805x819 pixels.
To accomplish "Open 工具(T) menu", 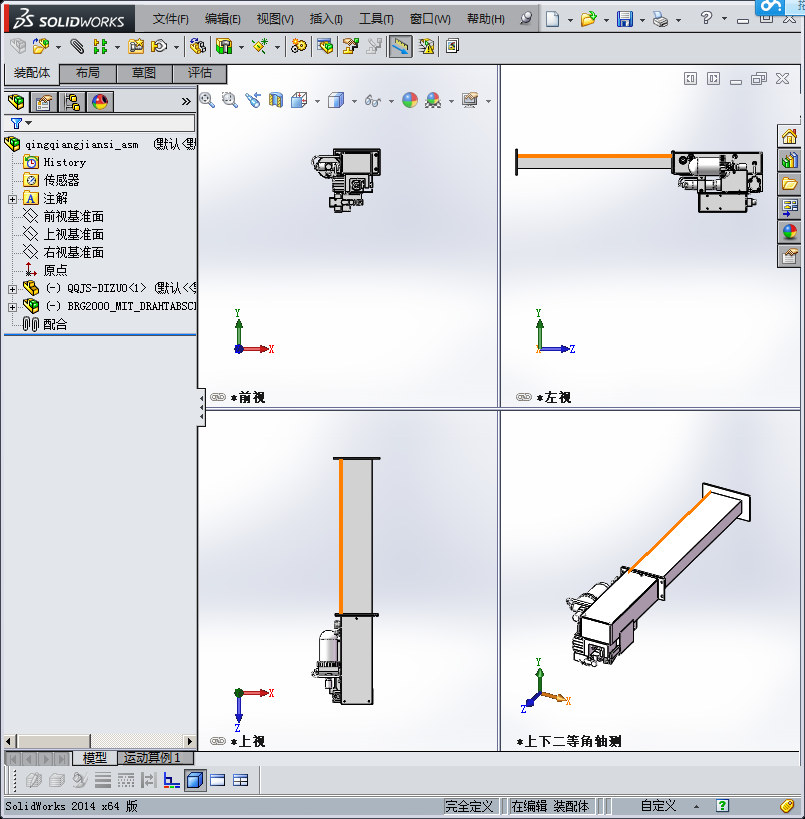I will point(376,19).
